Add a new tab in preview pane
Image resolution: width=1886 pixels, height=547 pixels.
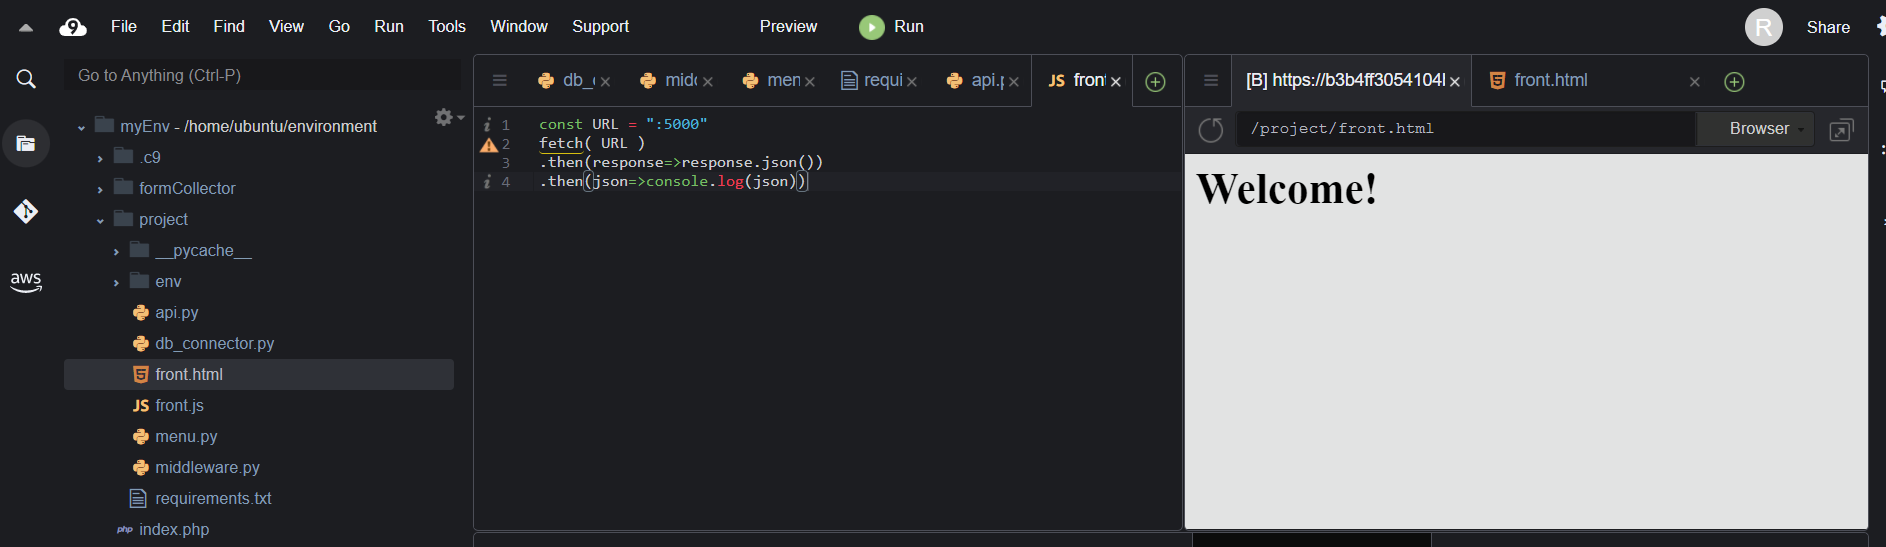pos(1735,82)
